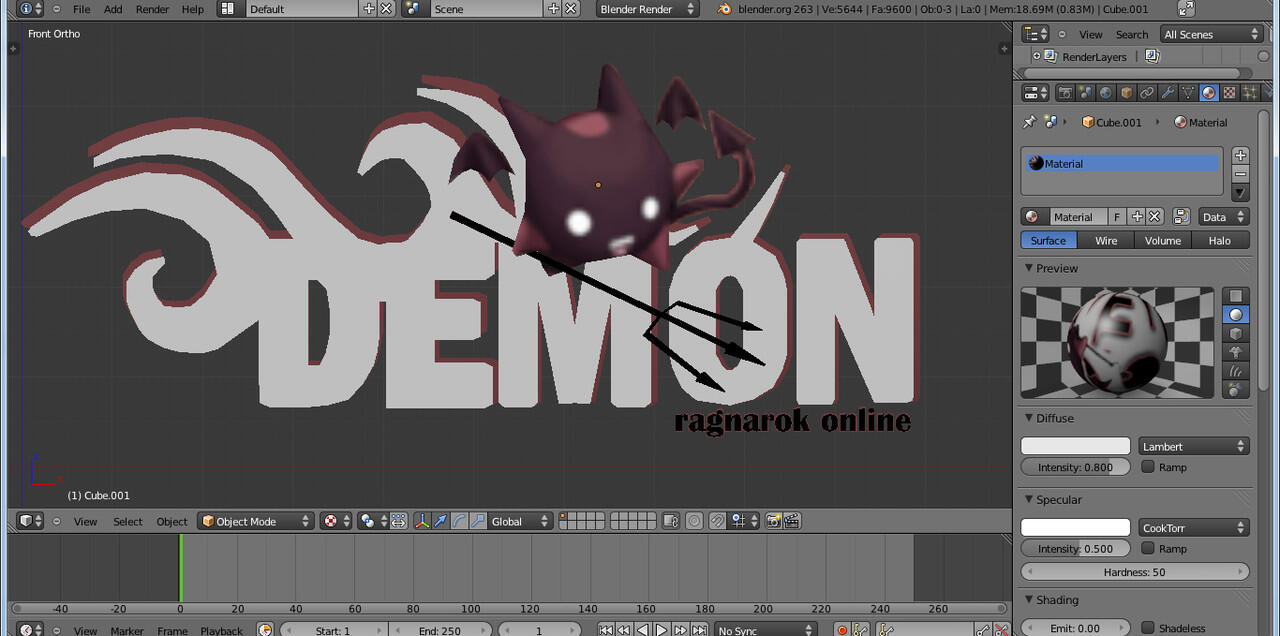This screenshot has height=636, width=1280.
Task: Open timeline Marker menu
Action: [127, 630]
